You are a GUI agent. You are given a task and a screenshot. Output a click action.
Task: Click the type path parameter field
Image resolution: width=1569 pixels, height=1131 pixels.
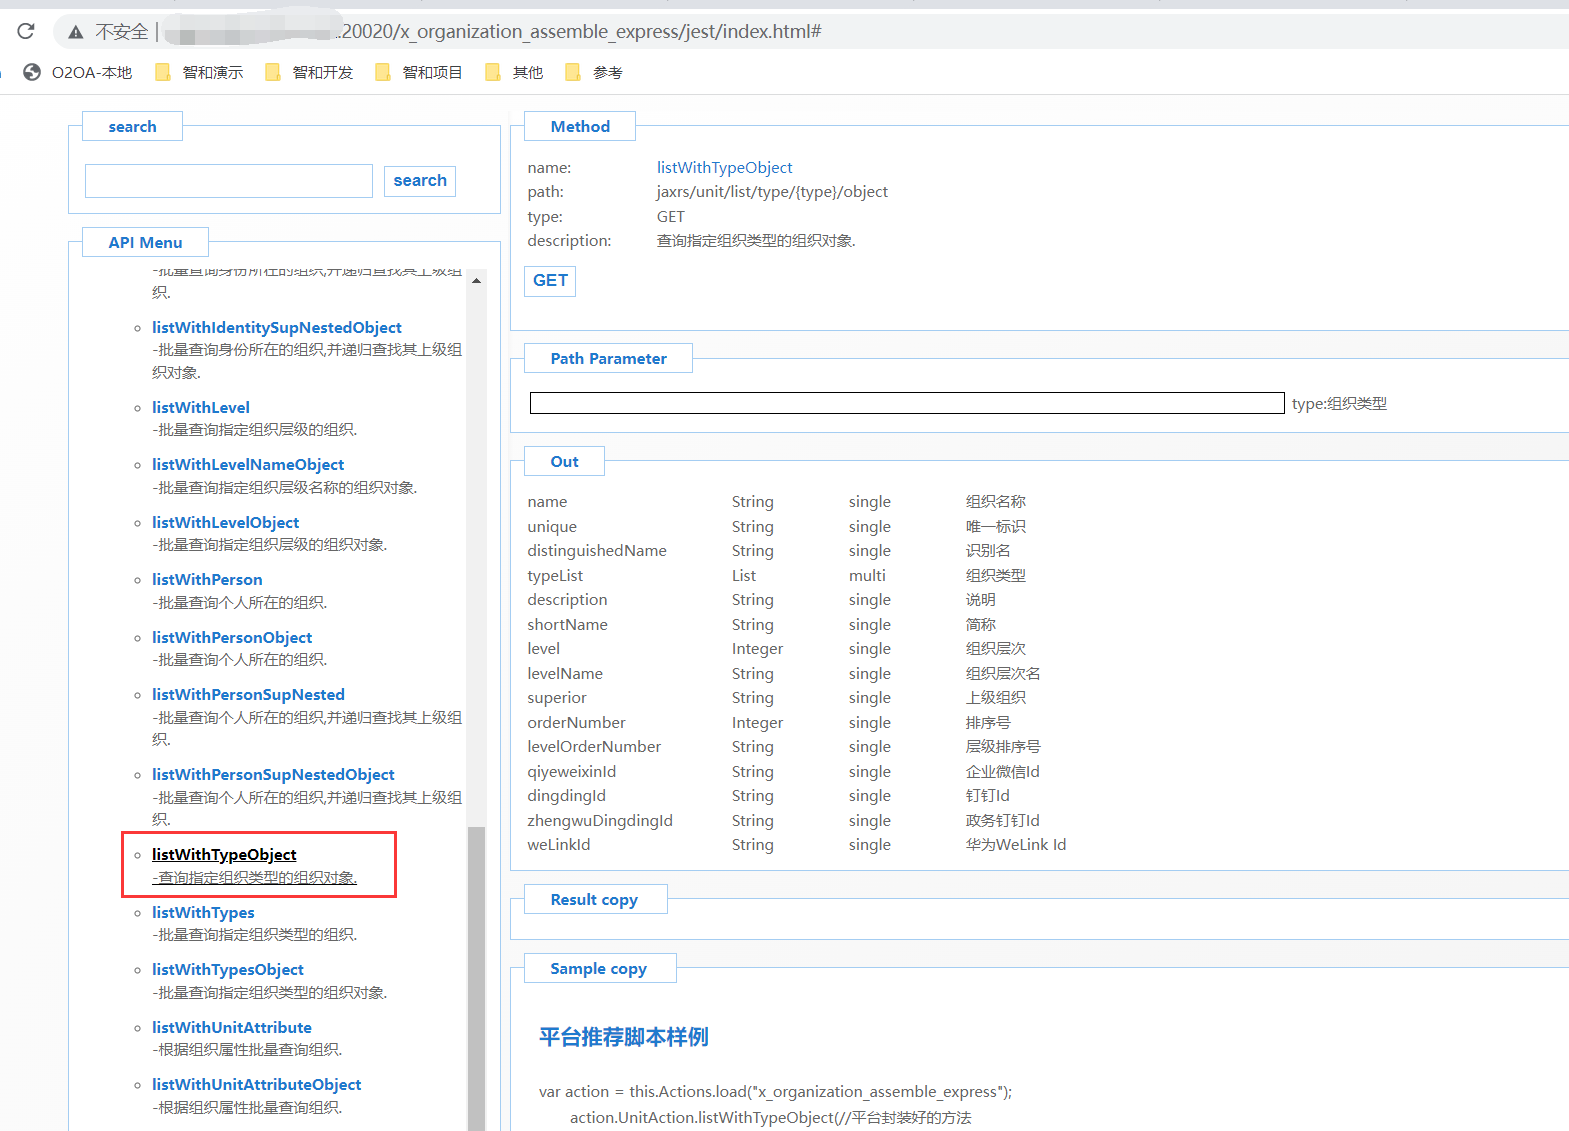pyautogui.click(x=906, y=403)
